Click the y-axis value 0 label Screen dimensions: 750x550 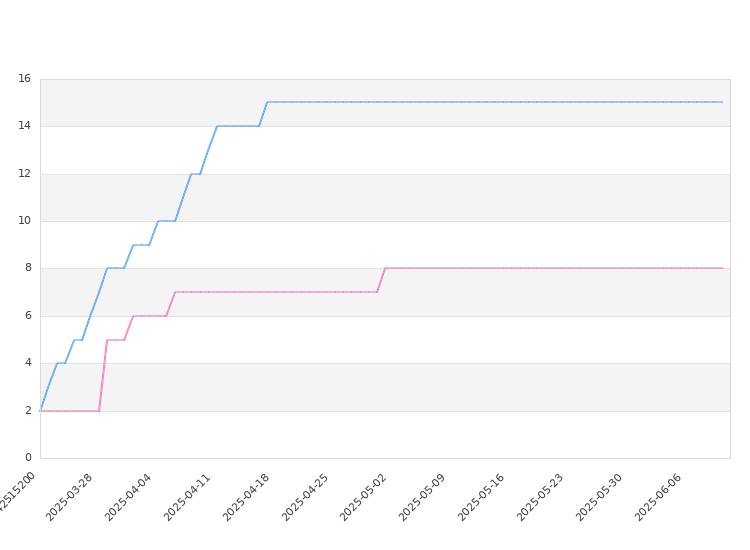click(x=28, y=458)
